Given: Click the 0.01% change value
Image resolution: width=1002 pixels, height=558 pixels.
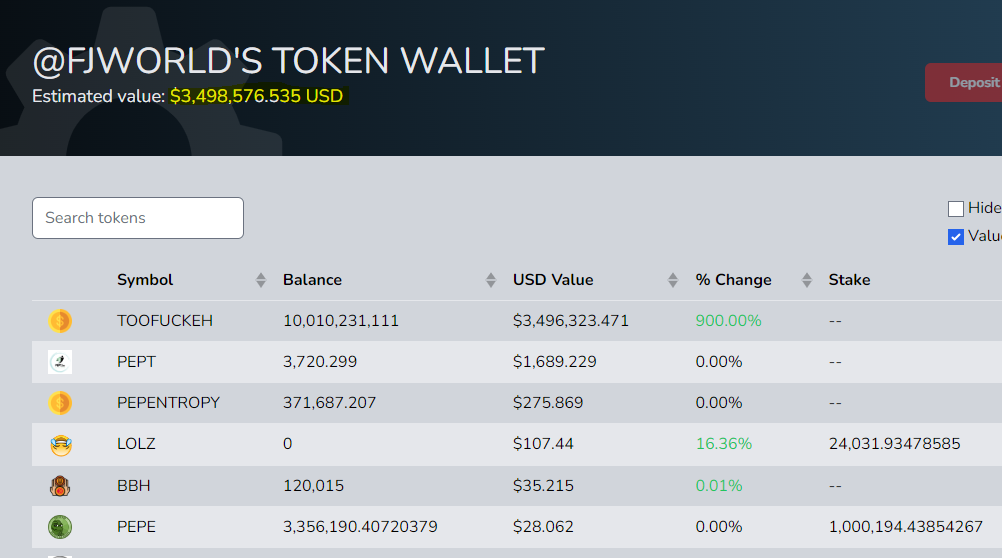Looking at the screenshot, I should (x=719, y=486).
